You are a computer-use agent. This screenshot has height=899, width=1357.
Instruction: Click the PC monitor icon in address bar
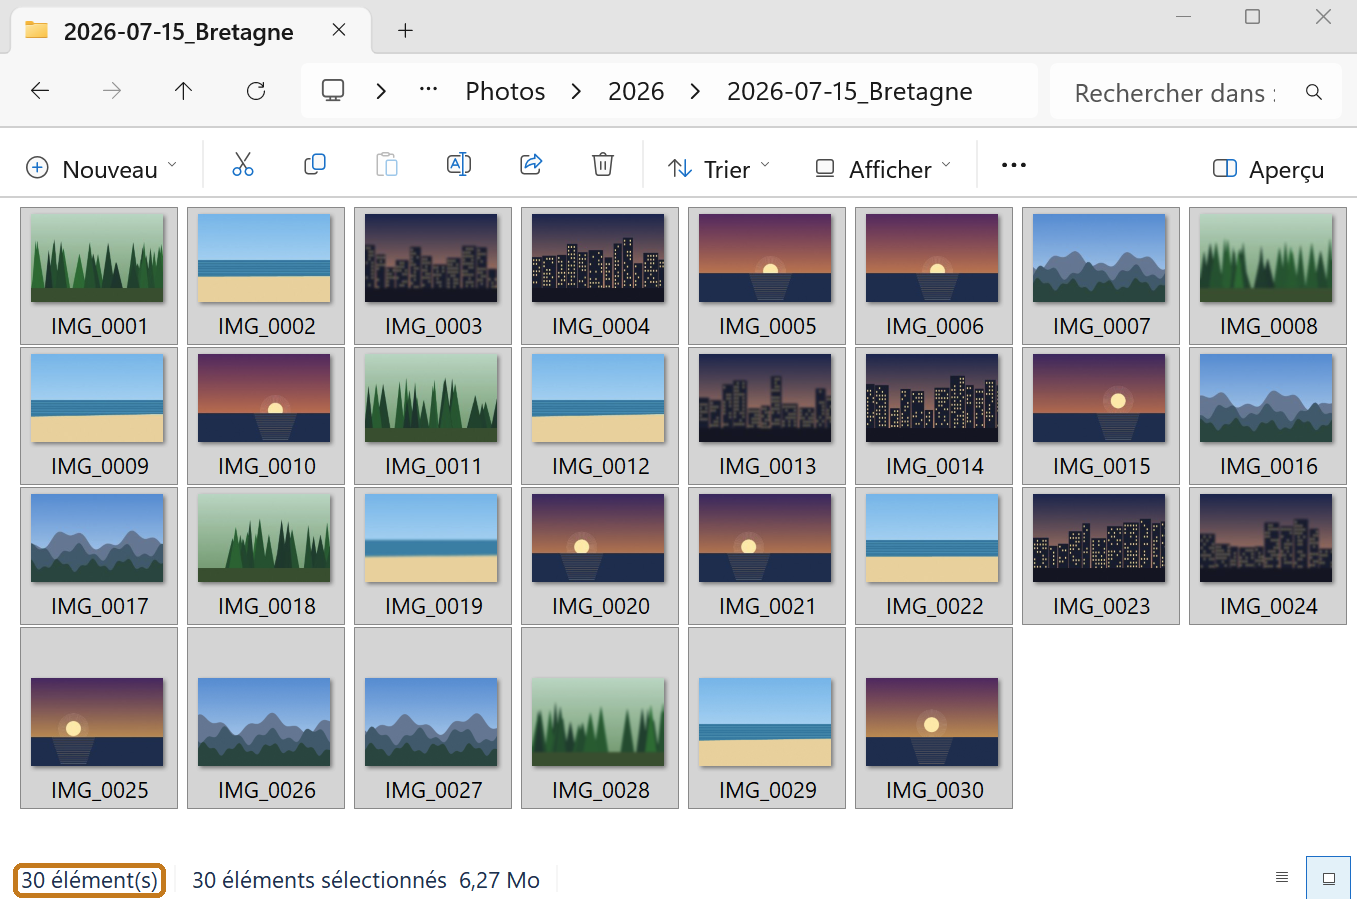333,91
